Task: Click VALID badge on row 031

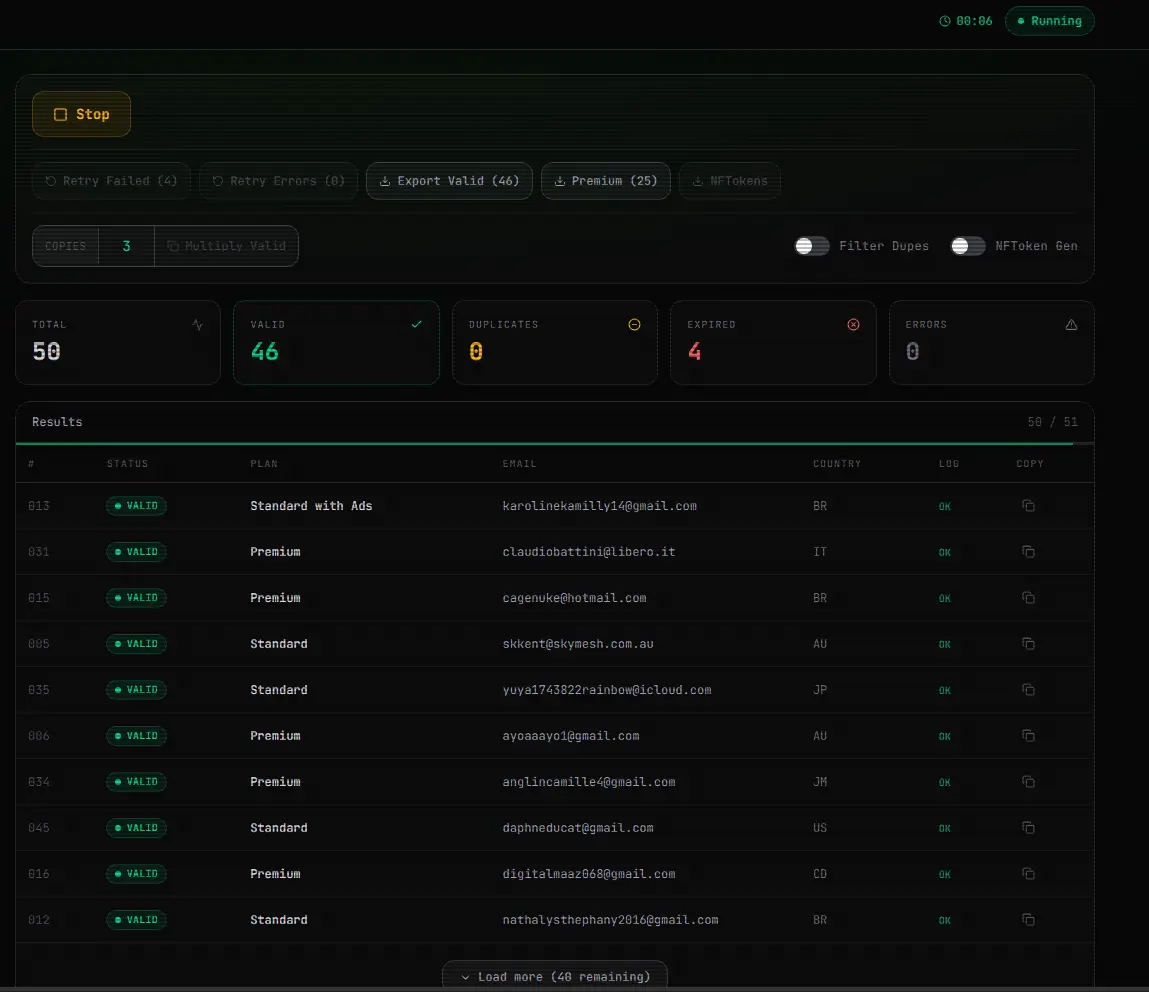Action: click(136, 552)
